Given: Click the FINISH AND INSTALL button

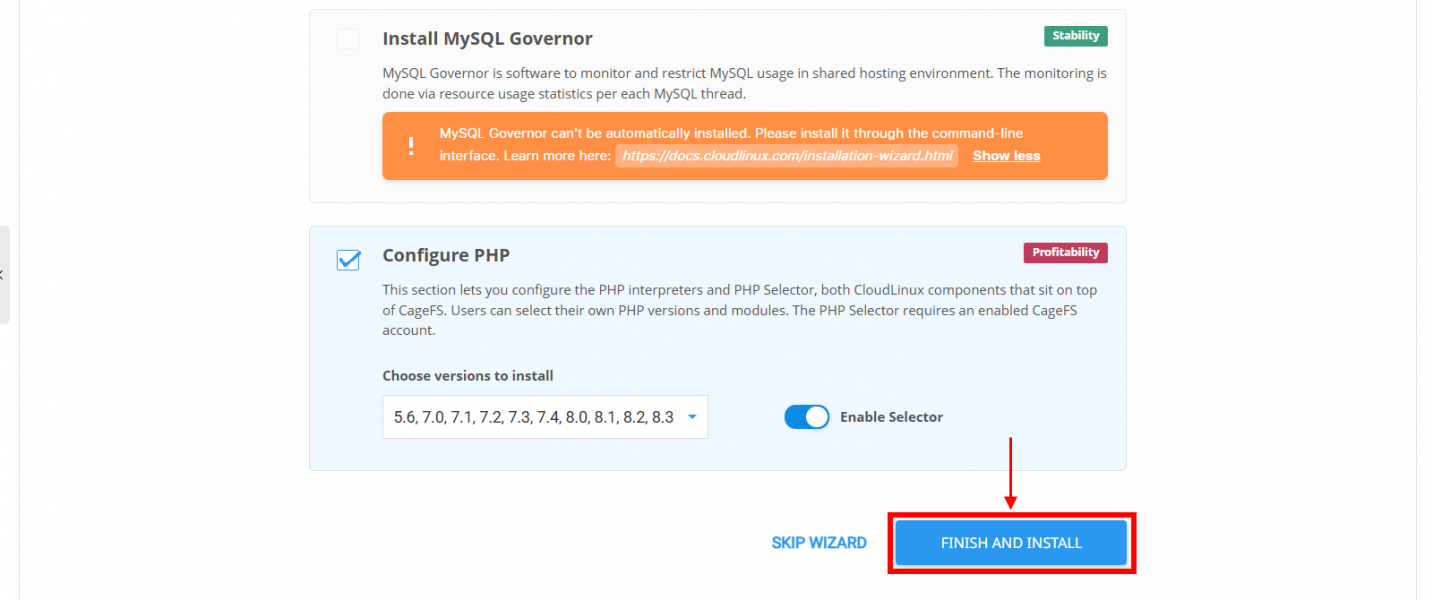Looking at the screenshot, I should click(1011, 543).
